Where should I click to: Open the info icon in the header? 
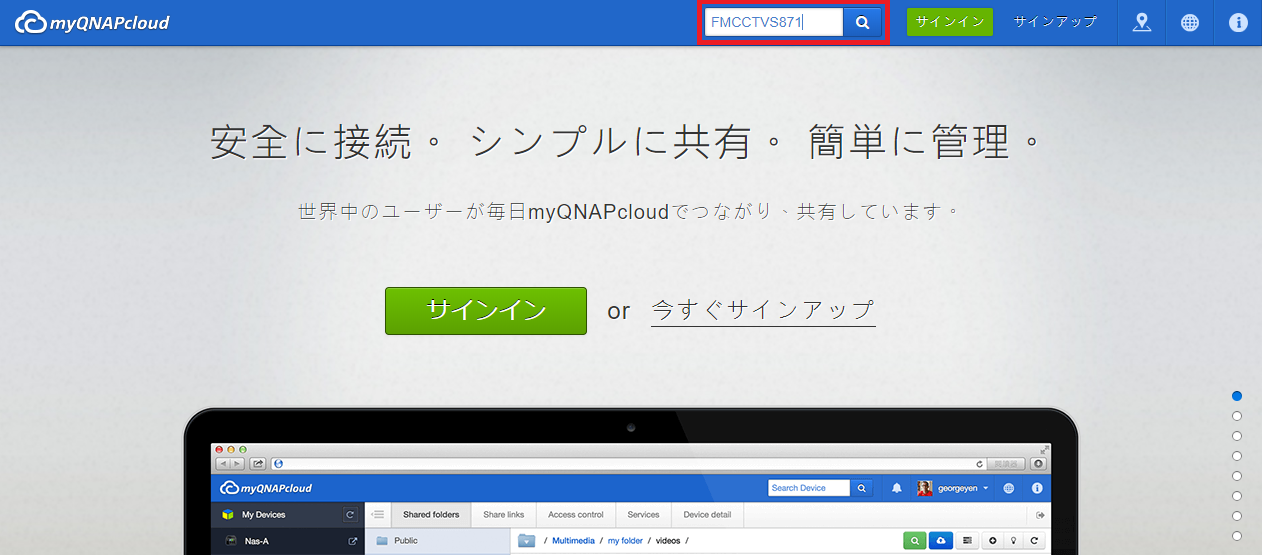point(1238,22)
